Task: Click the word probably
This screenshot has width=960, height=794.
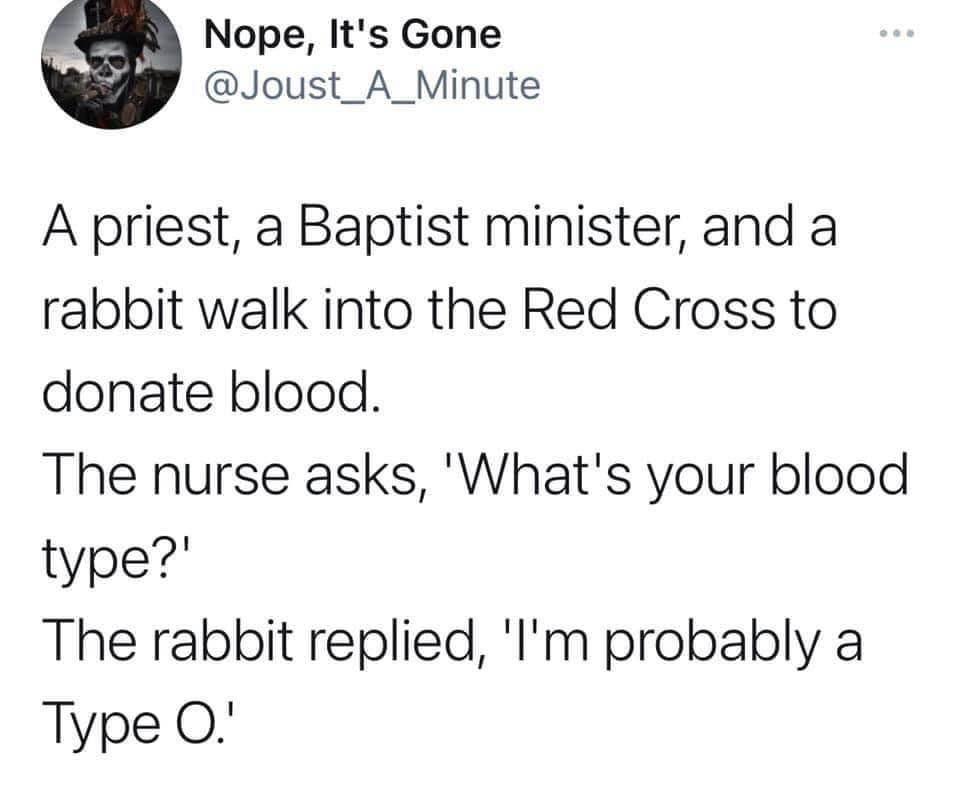Action: pyautogui.click(x=713, y=642)
